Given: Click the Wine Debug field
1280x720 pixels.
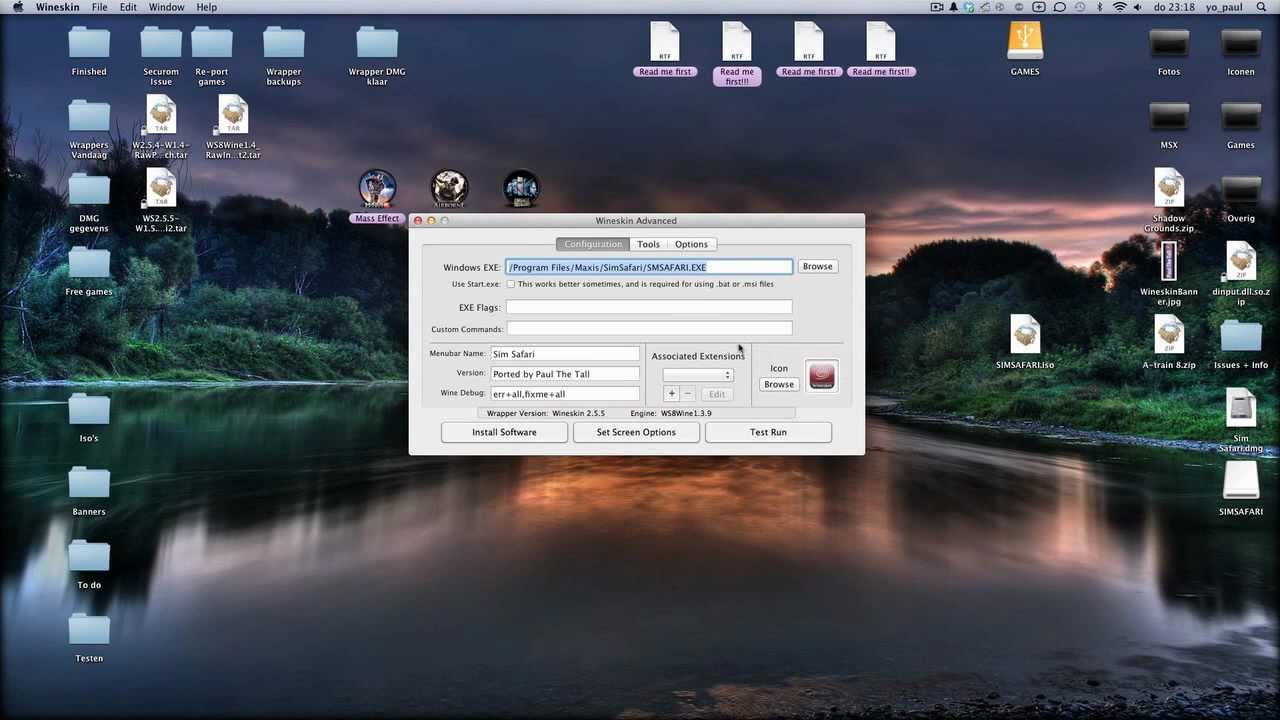Looking at the screenshot, I should pos(565,394).
